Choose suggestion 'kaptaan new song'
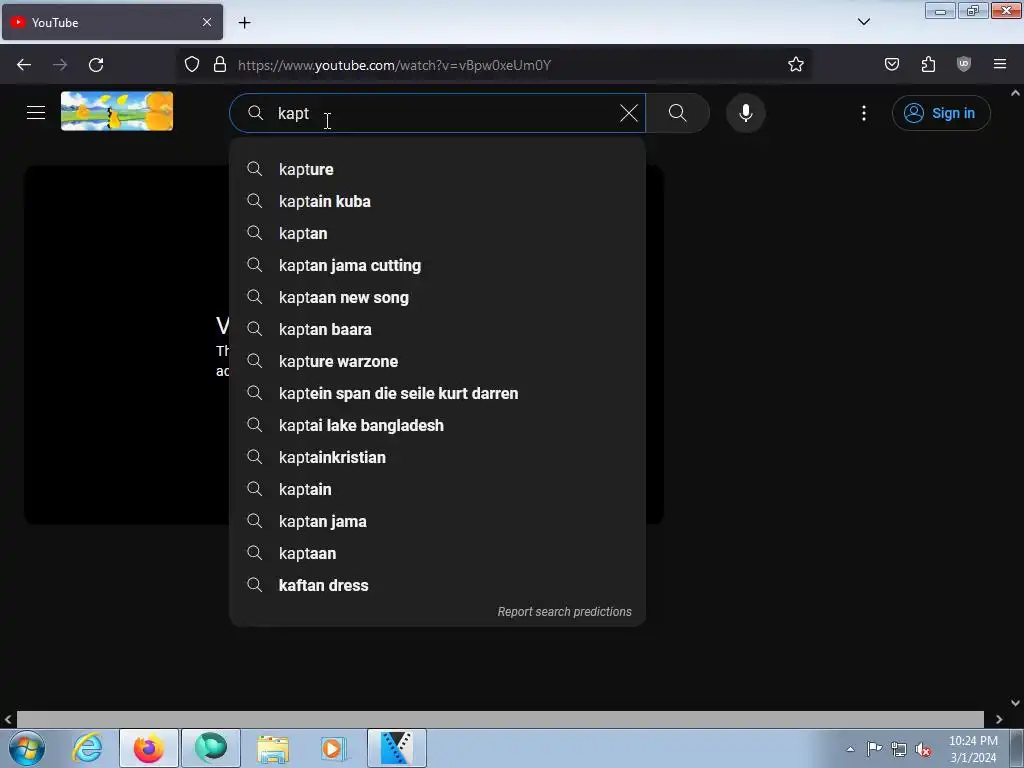Screen dimensions: 1024x768 438,297
